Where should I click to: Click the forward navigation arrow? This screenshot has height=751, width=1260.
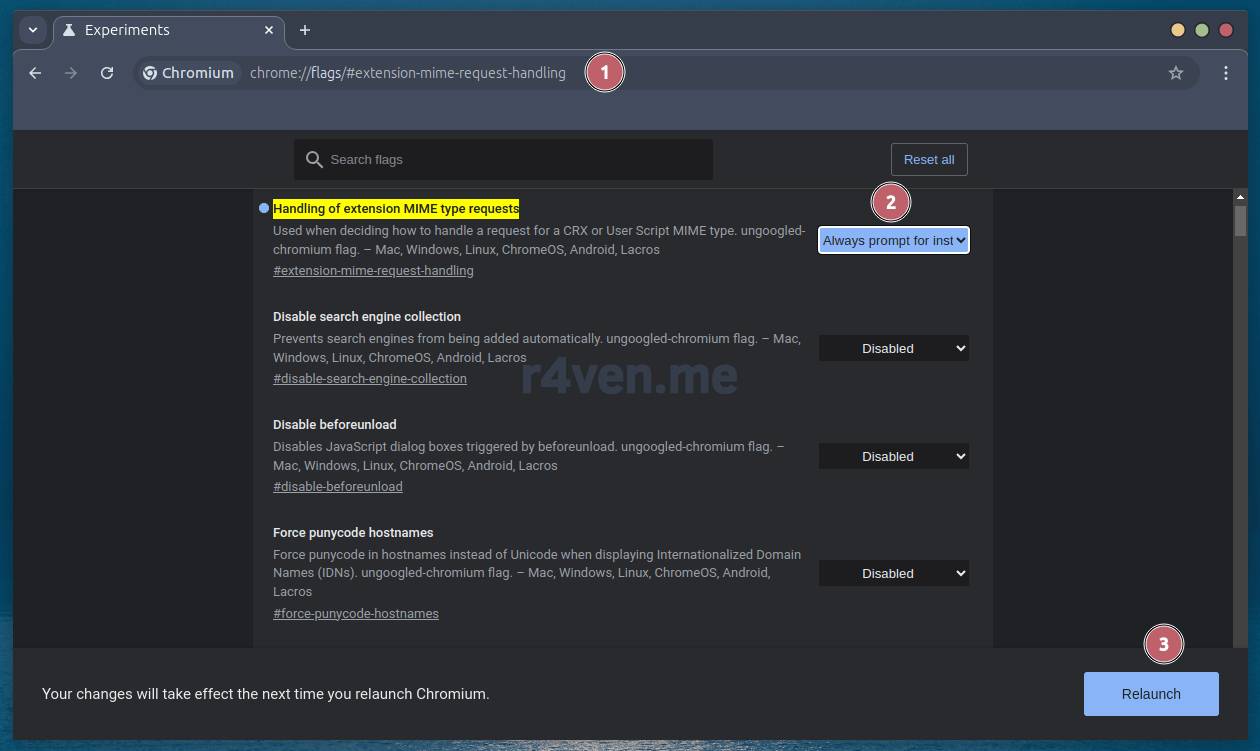click(71, 73)
